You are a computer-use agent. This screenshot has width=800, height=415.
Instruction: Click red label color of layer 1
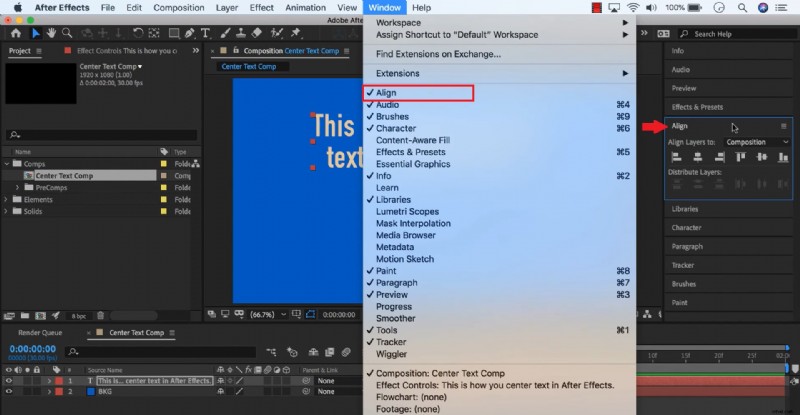[x=59, y=381]
